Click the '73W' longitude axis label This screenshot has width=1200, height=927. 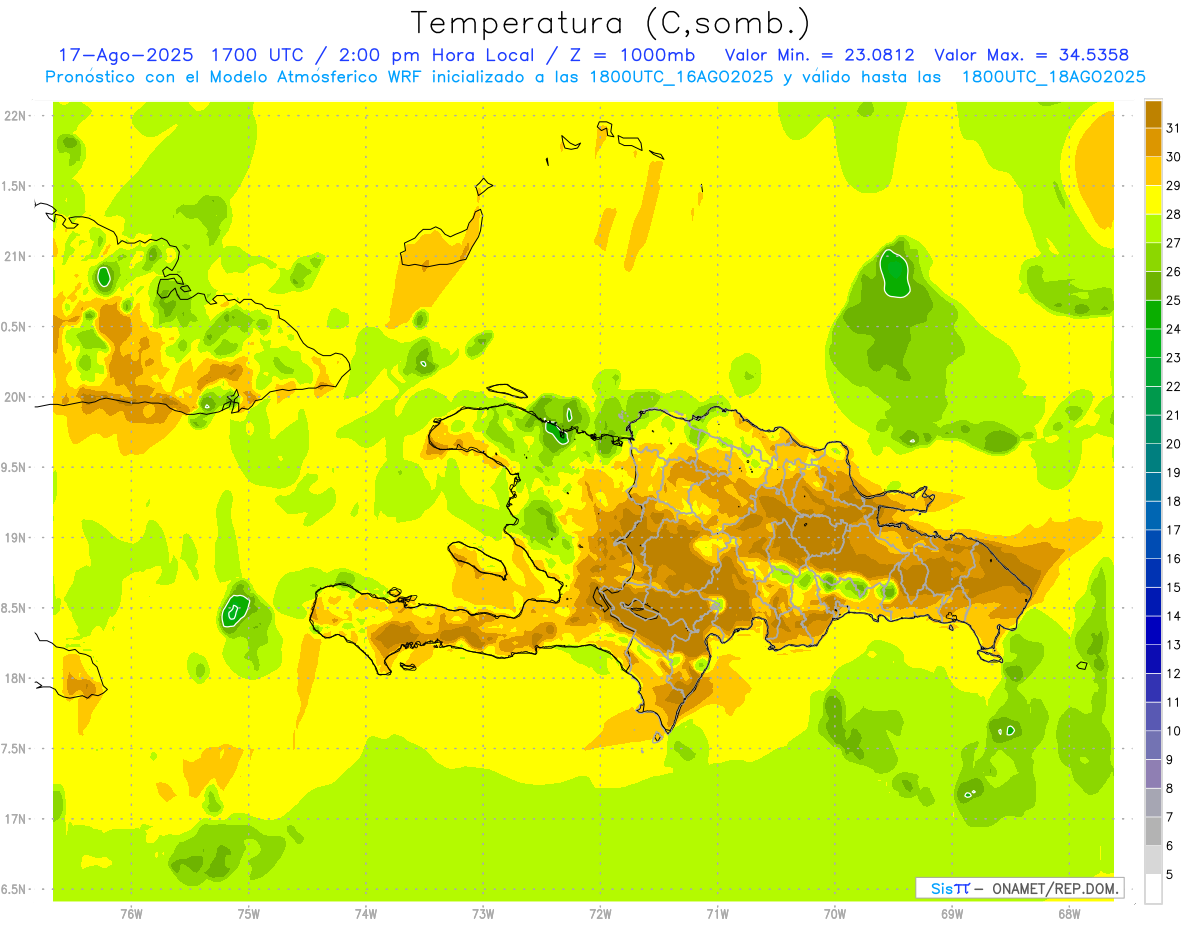click(x=483, y=913)
